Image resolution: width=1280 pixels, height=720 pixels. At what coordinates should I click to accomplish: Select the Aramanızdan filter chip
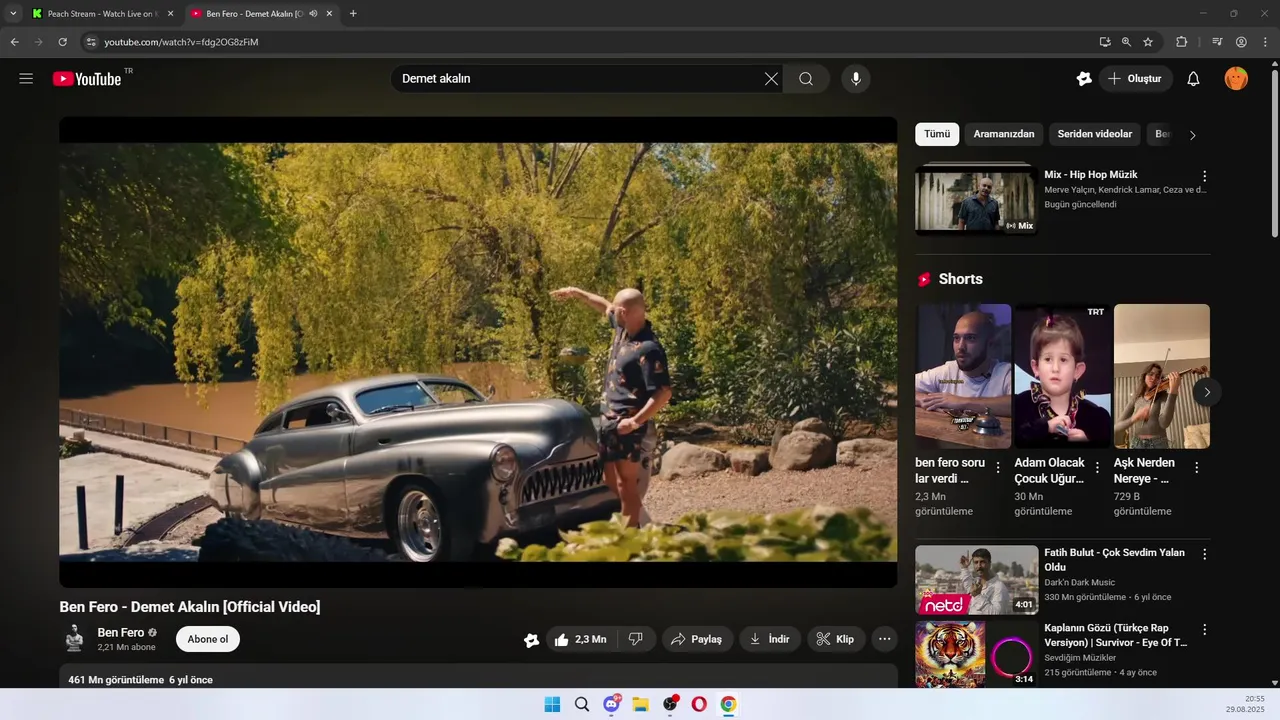click(1004, 134)
